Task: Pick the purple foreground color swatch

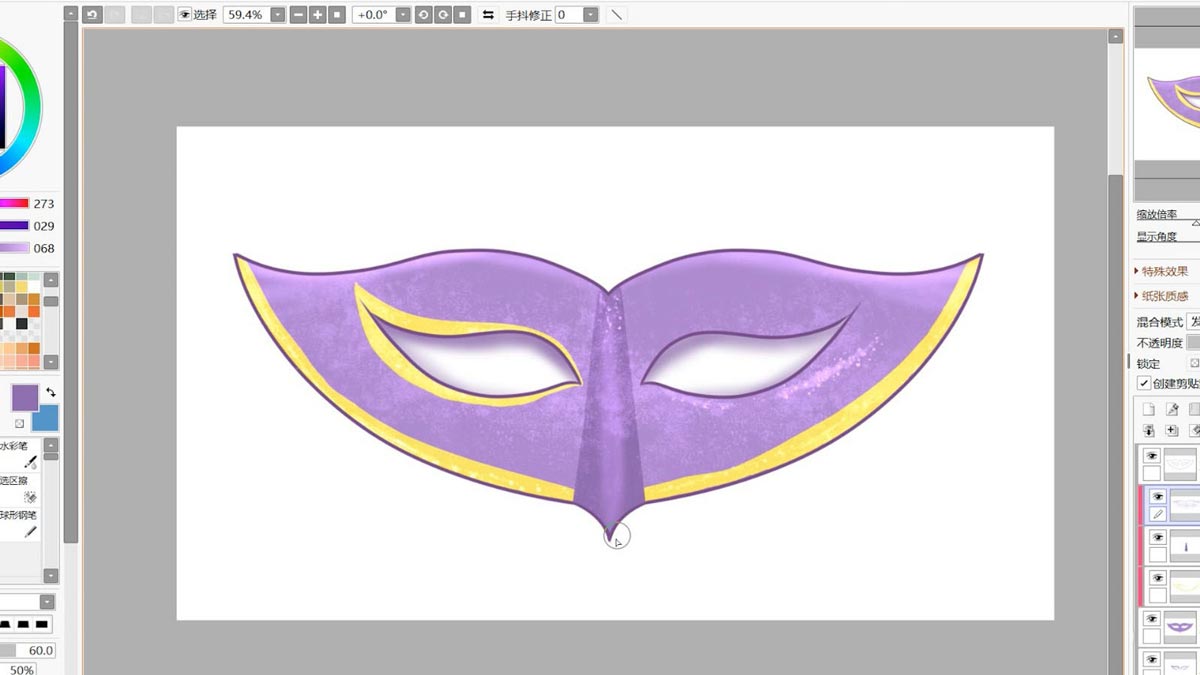Action: 25,398
